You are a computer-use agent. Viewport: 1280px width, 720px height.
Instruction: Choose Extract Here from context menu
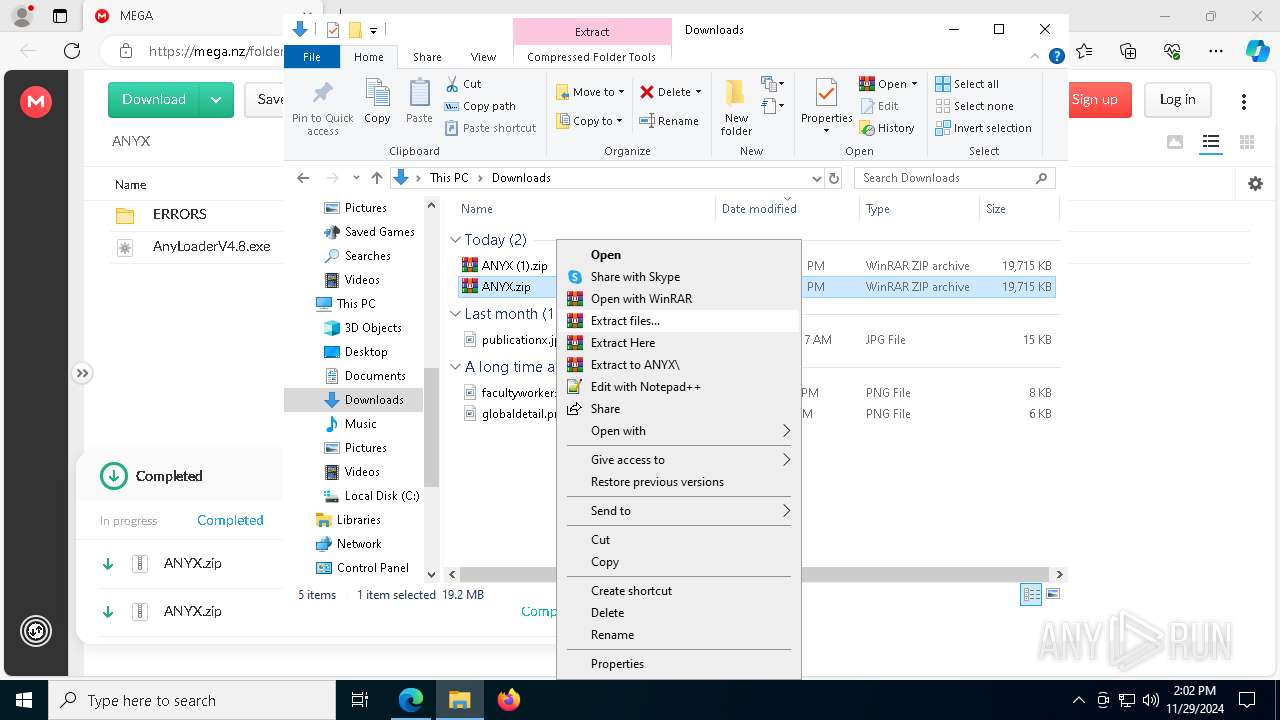678,343
